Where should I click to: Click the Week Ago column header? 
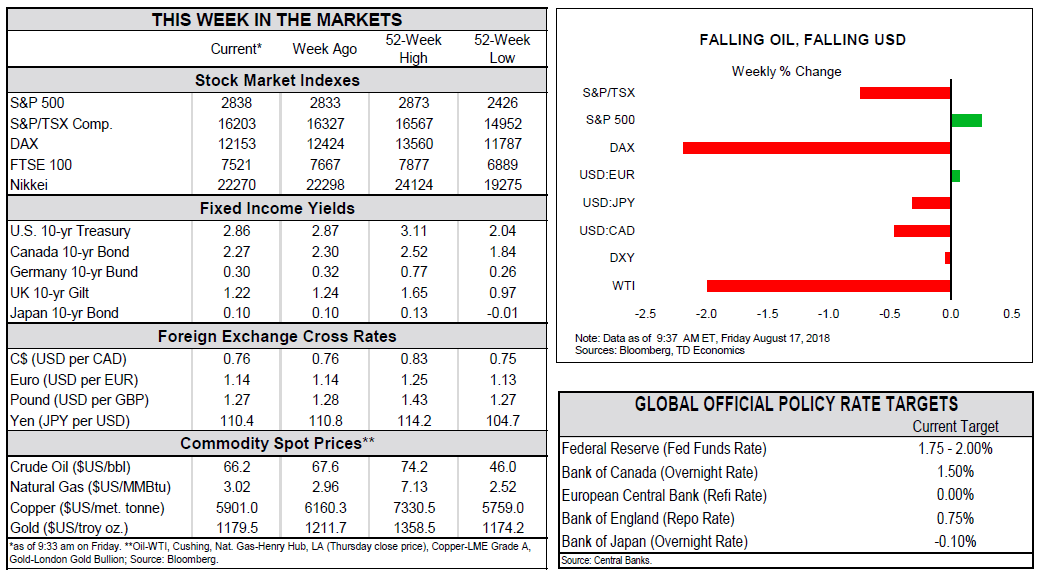[x=324, y=49]
